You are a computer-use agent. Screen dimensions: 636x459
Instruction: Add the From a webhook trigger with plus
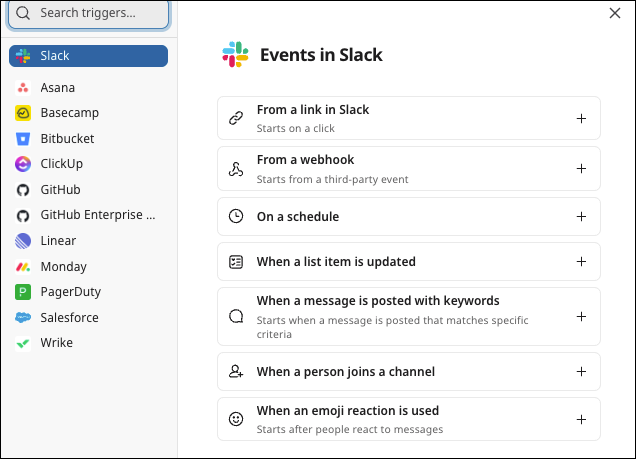[581, 168]
